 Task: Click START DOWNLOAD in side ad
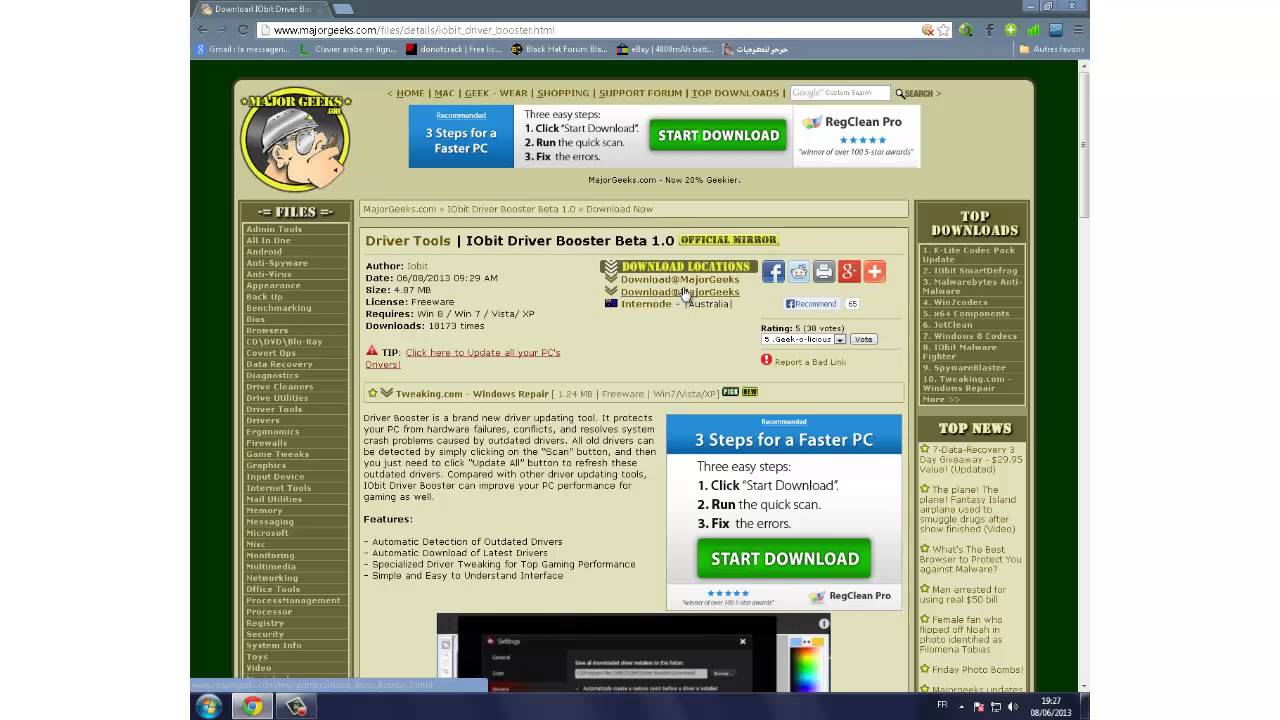[x=784, y=558]
